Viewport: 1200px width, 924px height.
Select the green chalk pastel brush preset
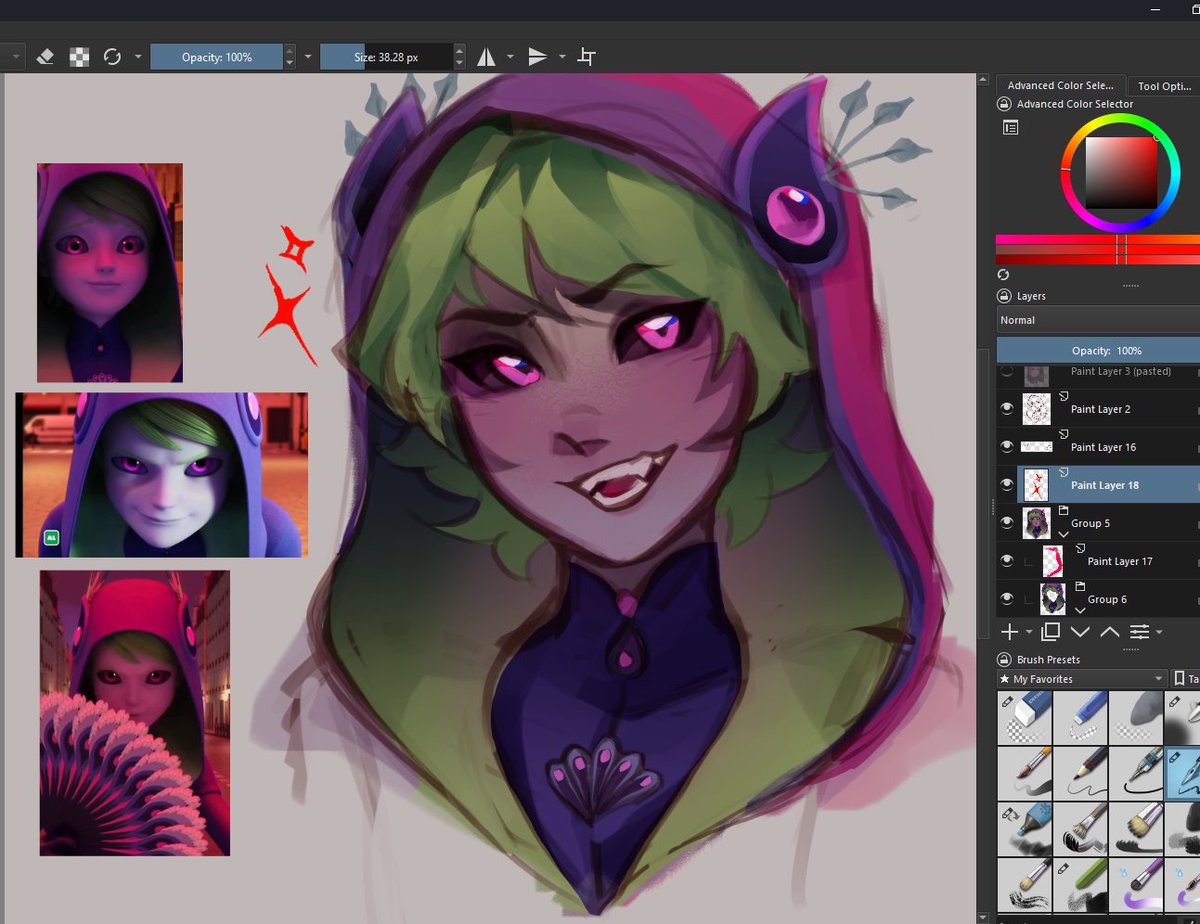(1079, 884)
